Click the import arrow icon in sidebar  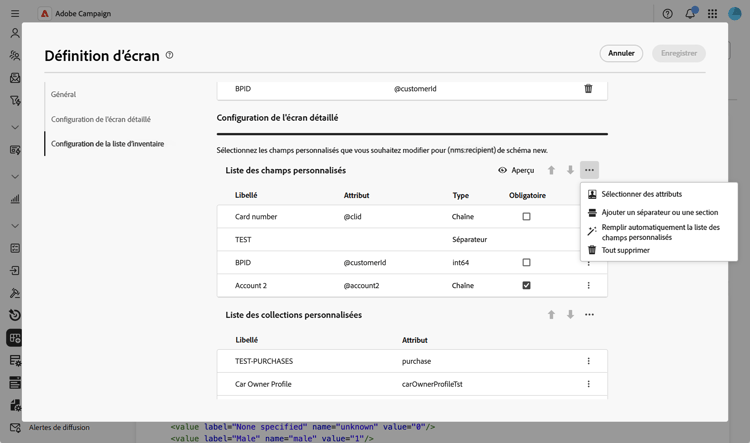15,270
